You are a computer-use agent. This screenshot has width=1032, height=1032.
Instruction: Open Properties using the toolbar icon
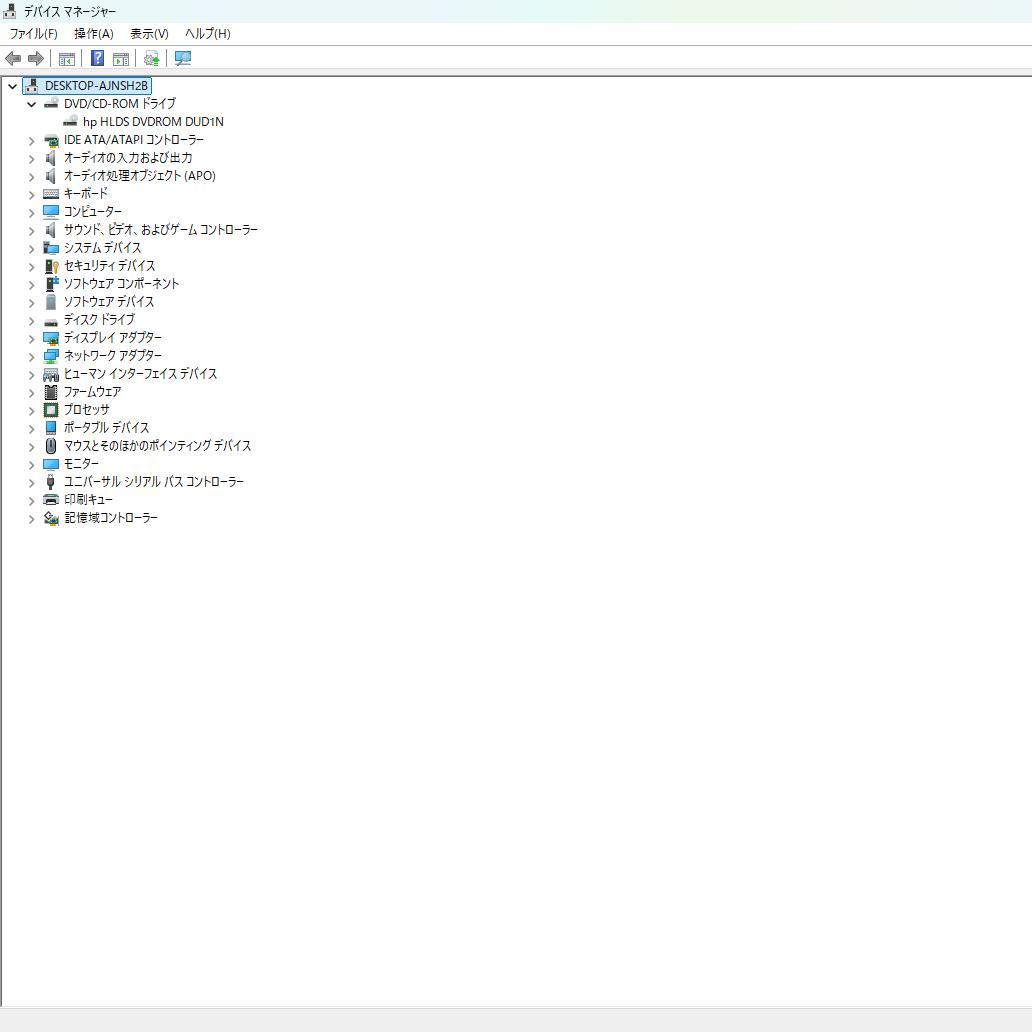coord(121,58)
